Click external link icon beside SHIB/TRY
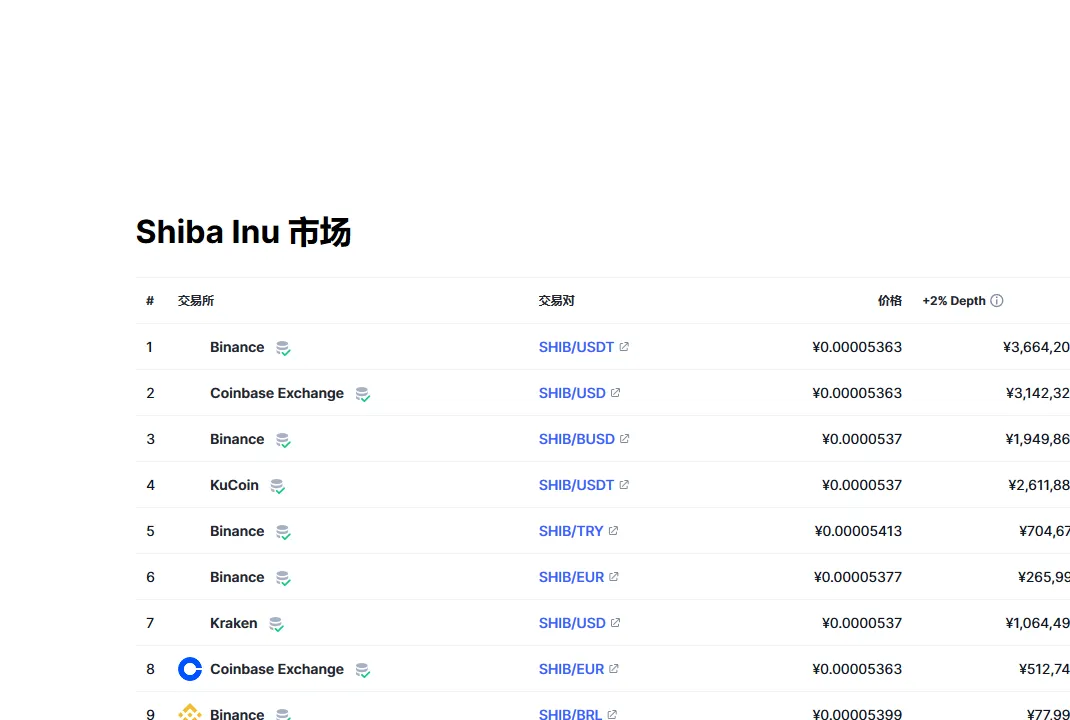1070x720 pixels. tap(613, 531)
